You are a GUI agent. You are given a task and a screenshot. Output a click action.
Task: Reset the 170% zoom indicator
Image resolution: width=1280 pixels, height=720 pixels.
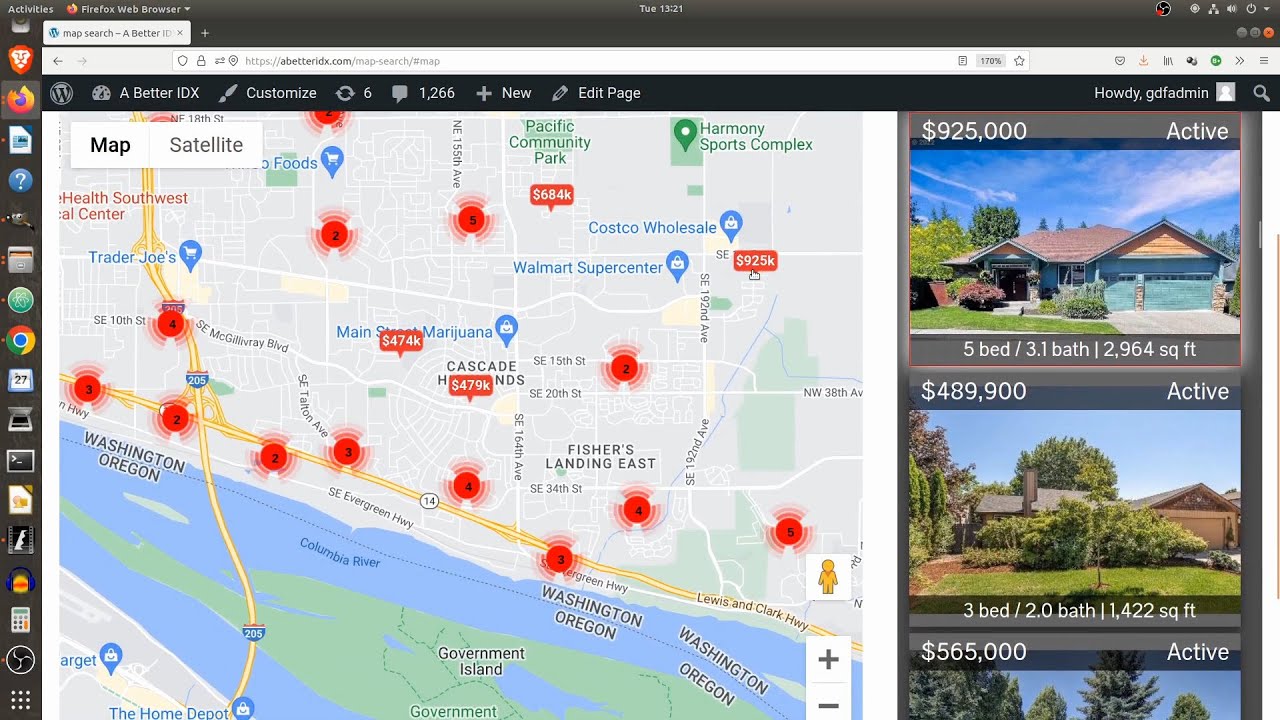coord(990,61)
